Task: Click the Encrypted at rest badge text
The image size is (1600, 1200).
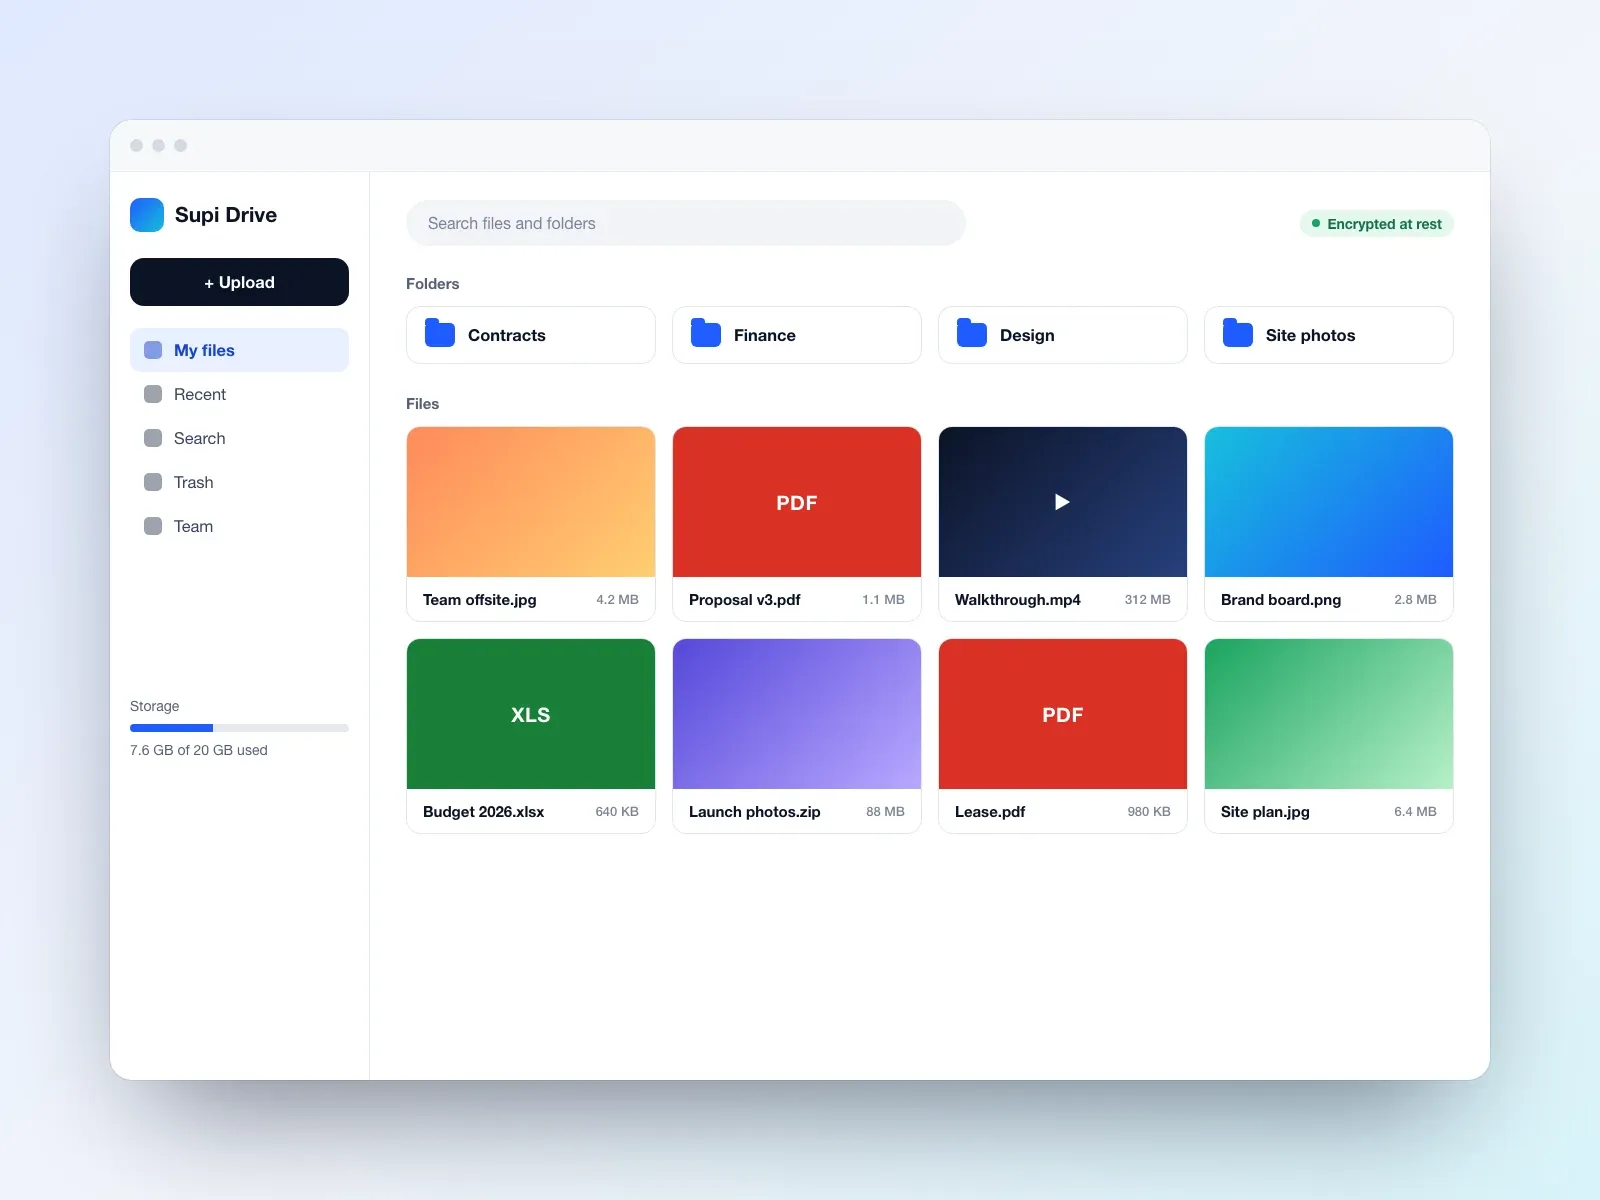Action: coord(1384,224)
